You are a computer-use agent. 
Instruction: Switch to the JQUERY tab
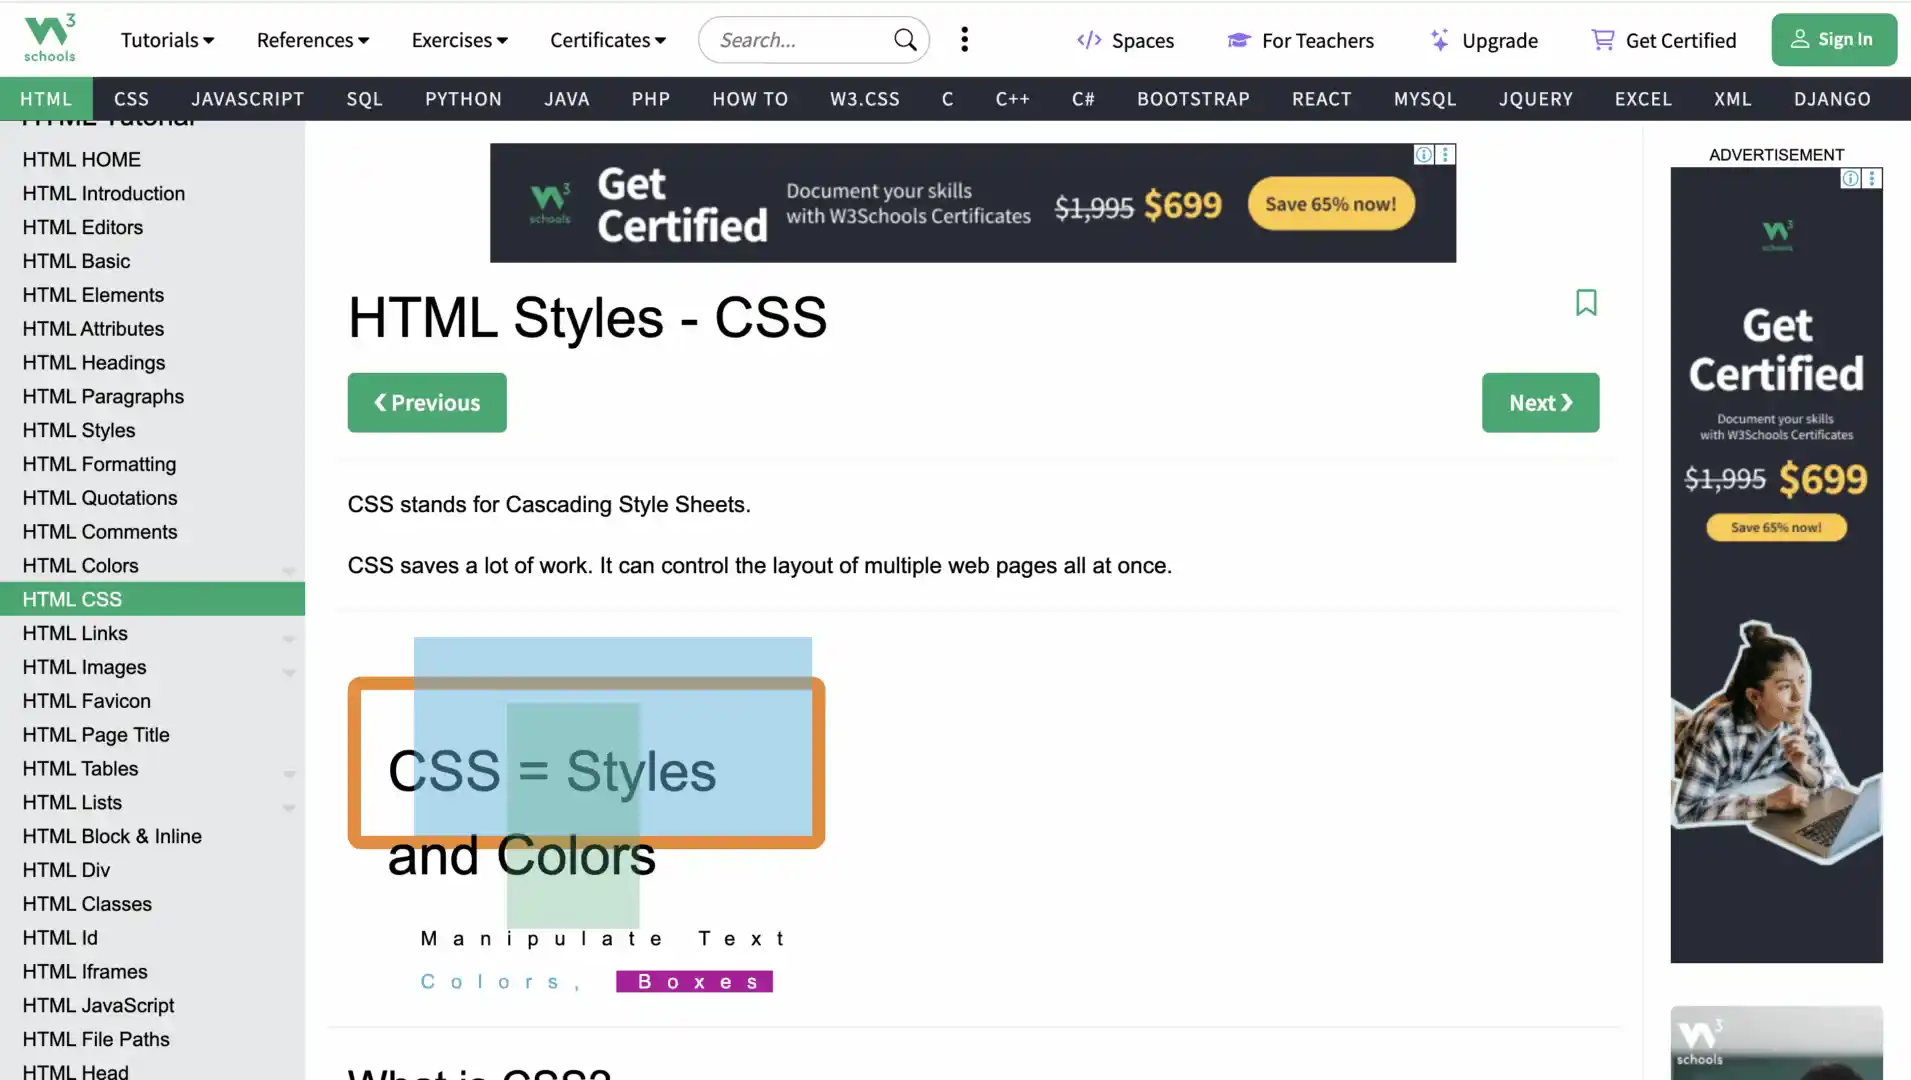pos(1536,99)
